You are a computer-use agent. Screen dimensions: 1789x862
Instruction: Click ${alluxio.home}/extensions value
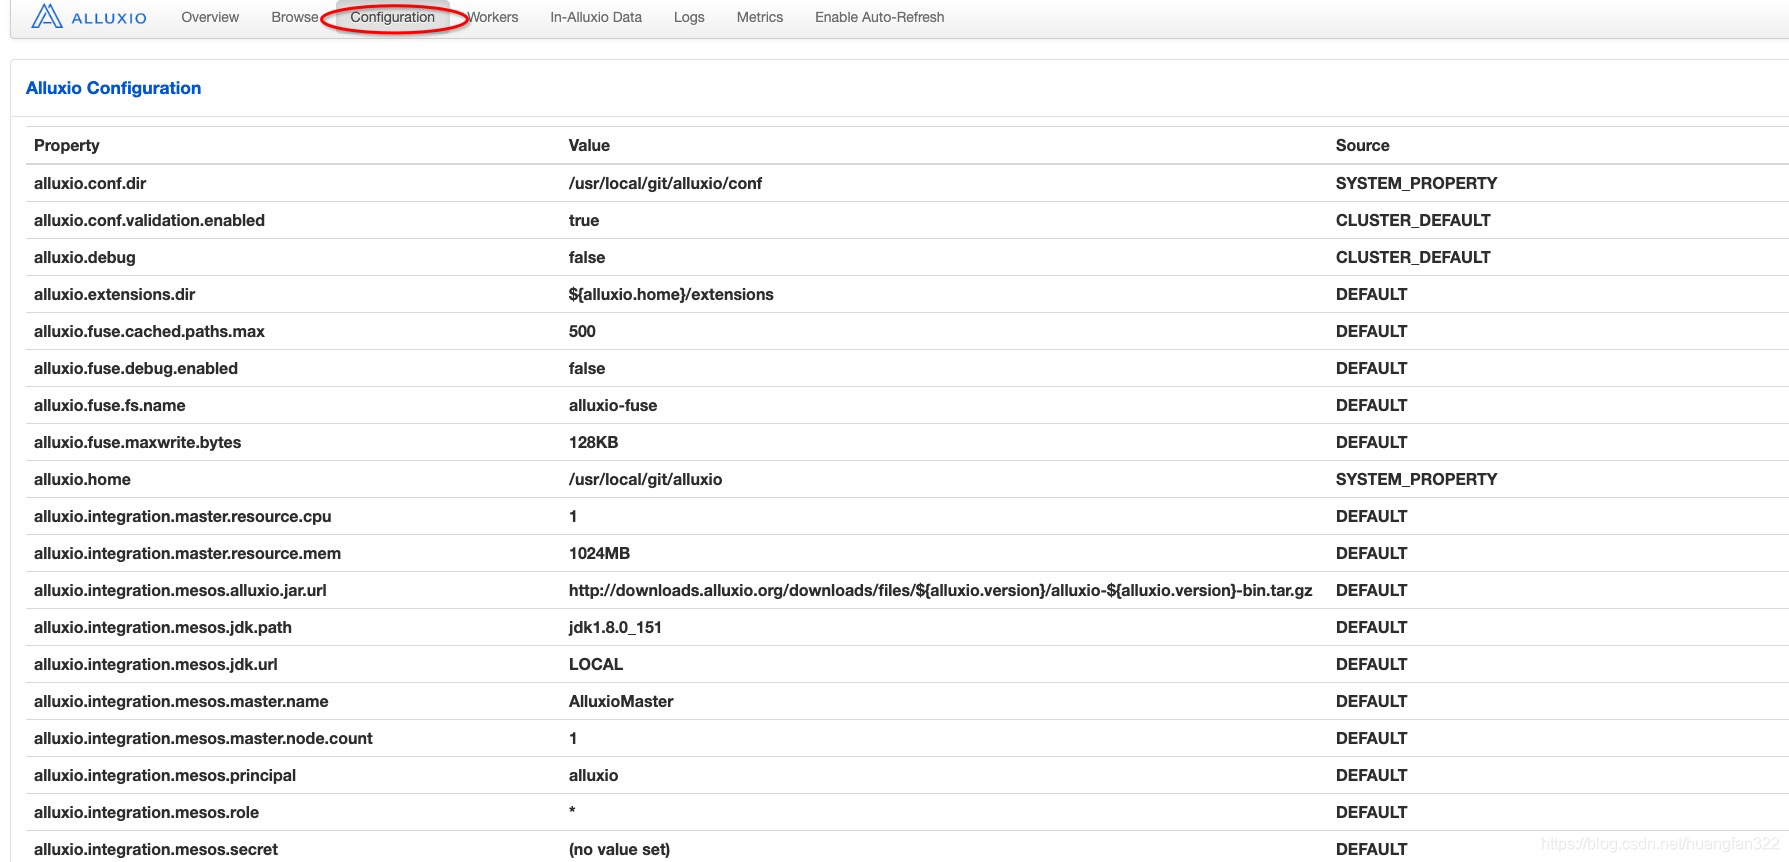[x=671, y=294]
